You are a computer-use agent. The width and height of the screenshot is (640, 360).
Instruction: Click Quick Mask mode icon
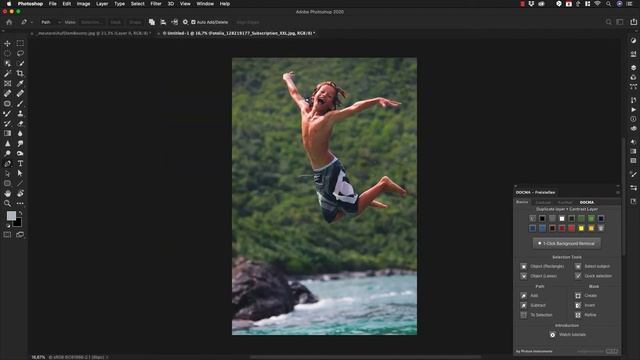[x=7, y=235]
